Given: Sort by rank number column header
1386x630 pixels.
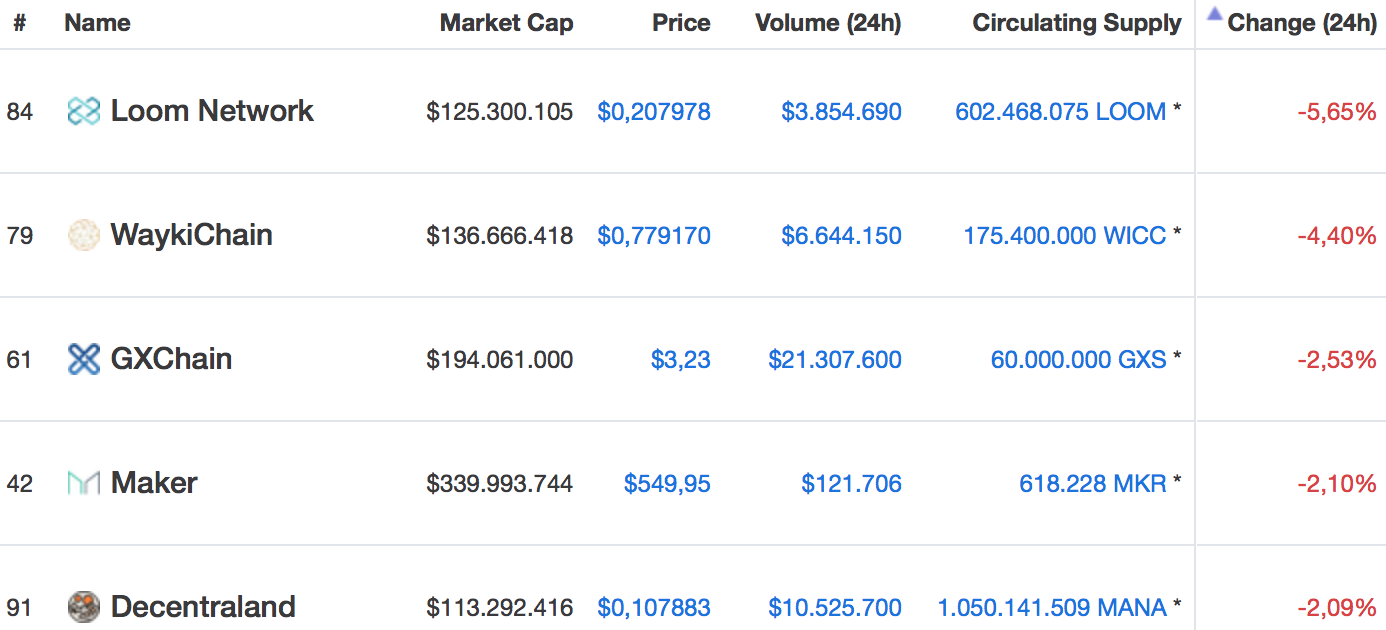Looking at the screenshot, I should pyautogui.click(x=19, y=23).
